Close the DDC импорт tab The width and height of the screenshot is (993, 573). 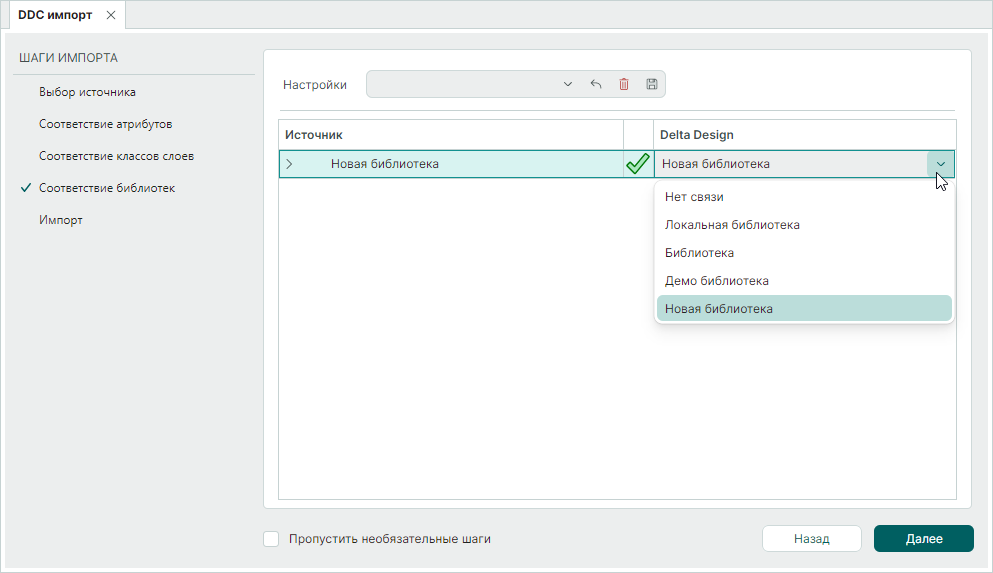[x=111, y=15]
